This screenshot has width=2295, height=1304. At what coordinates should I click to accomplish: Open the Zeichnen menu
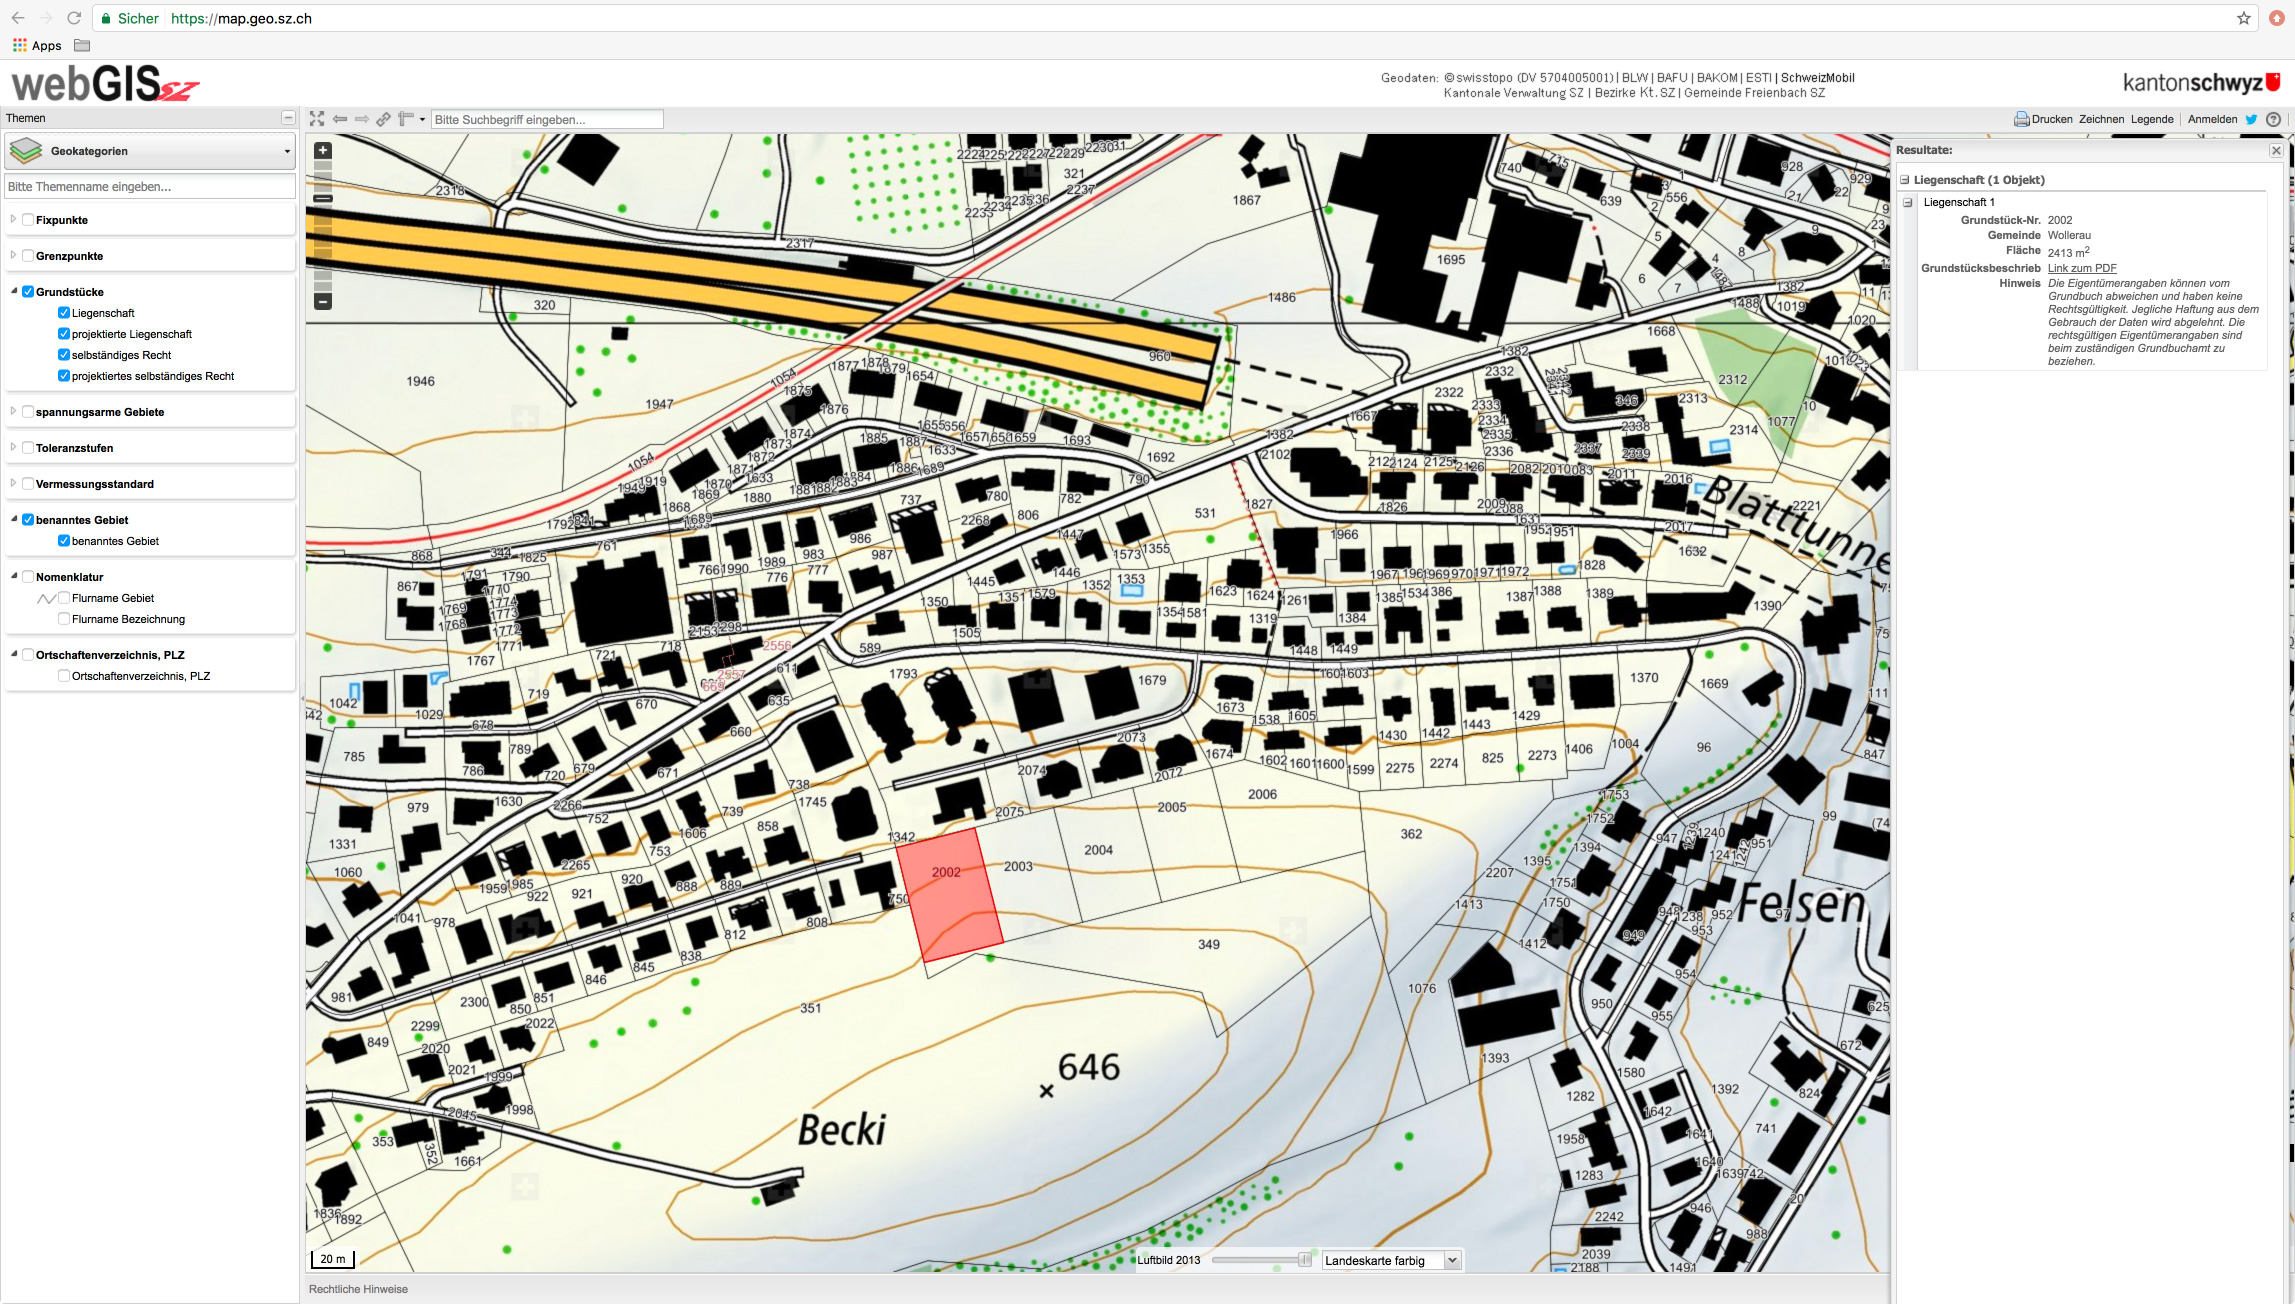click(2101, 119)
